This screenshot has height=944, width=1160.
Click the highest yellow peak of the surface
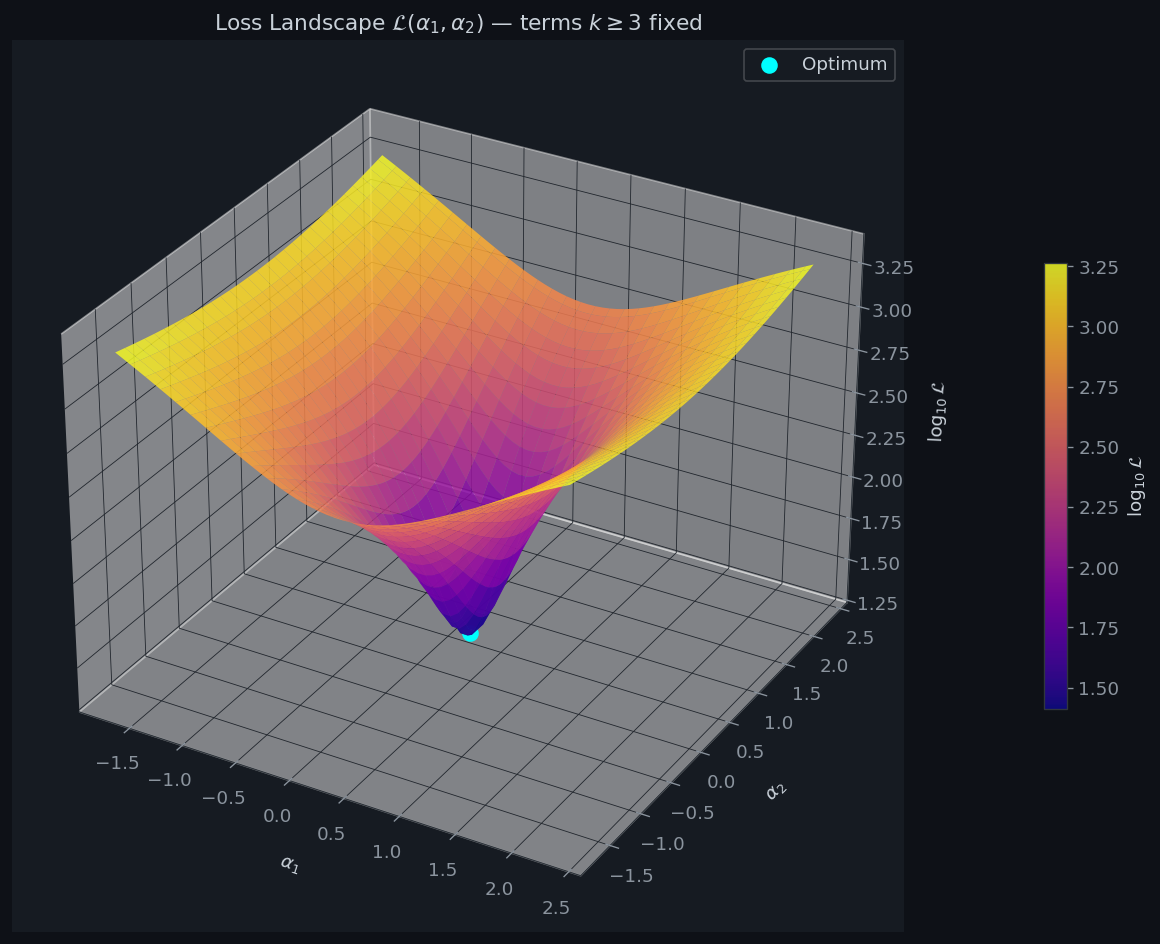pyautogui.click(x=381, y=158)
